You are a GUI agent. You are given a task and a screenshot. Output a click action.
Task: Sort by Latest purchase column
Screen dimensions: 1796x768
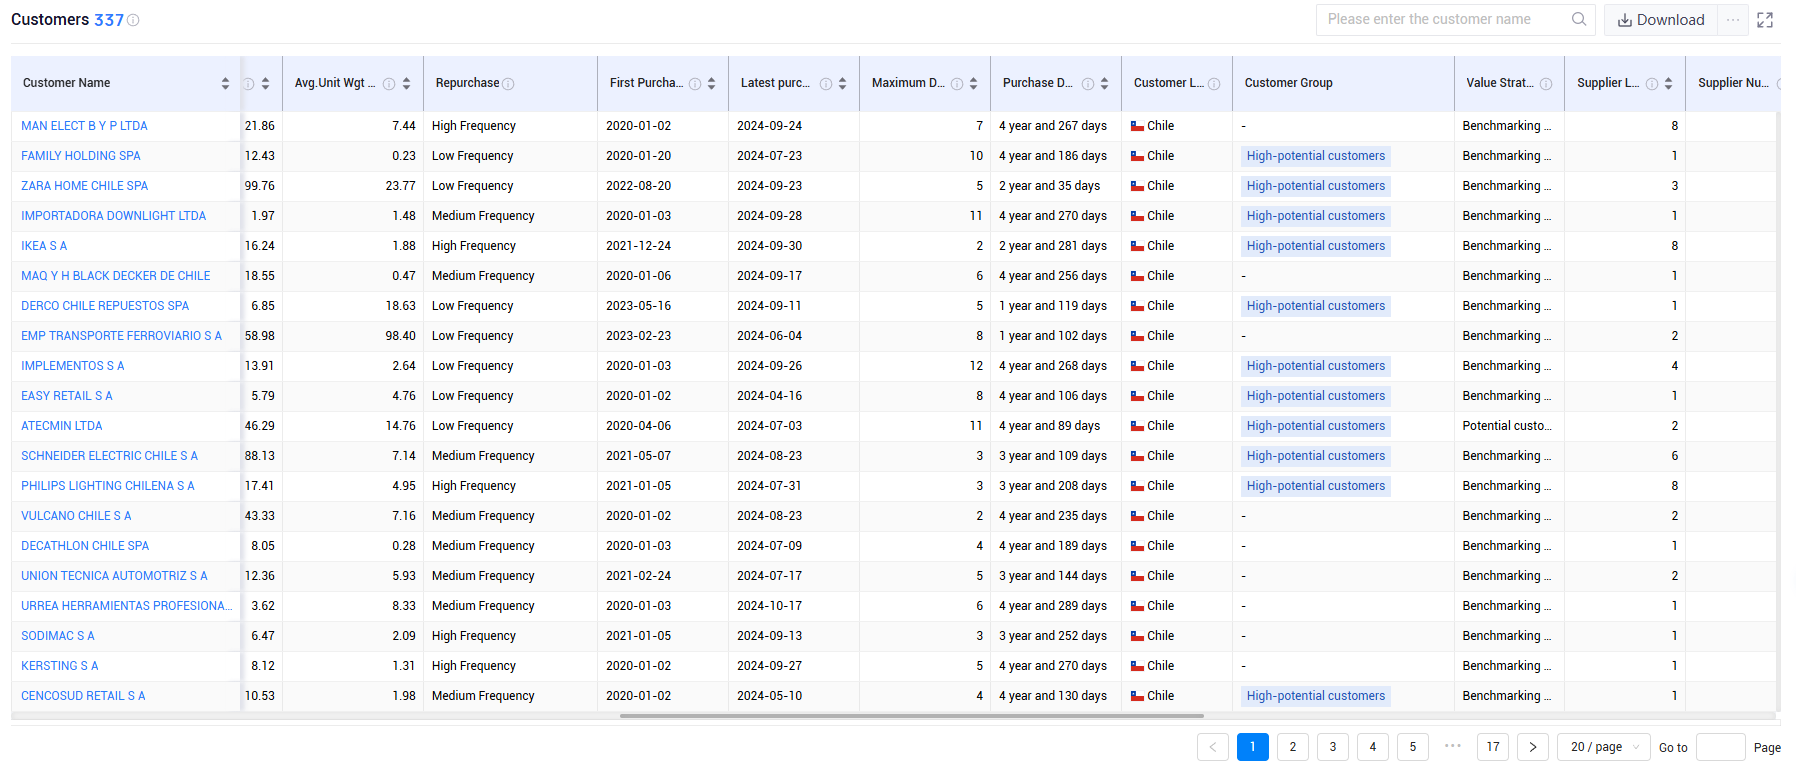click(843, 84)
